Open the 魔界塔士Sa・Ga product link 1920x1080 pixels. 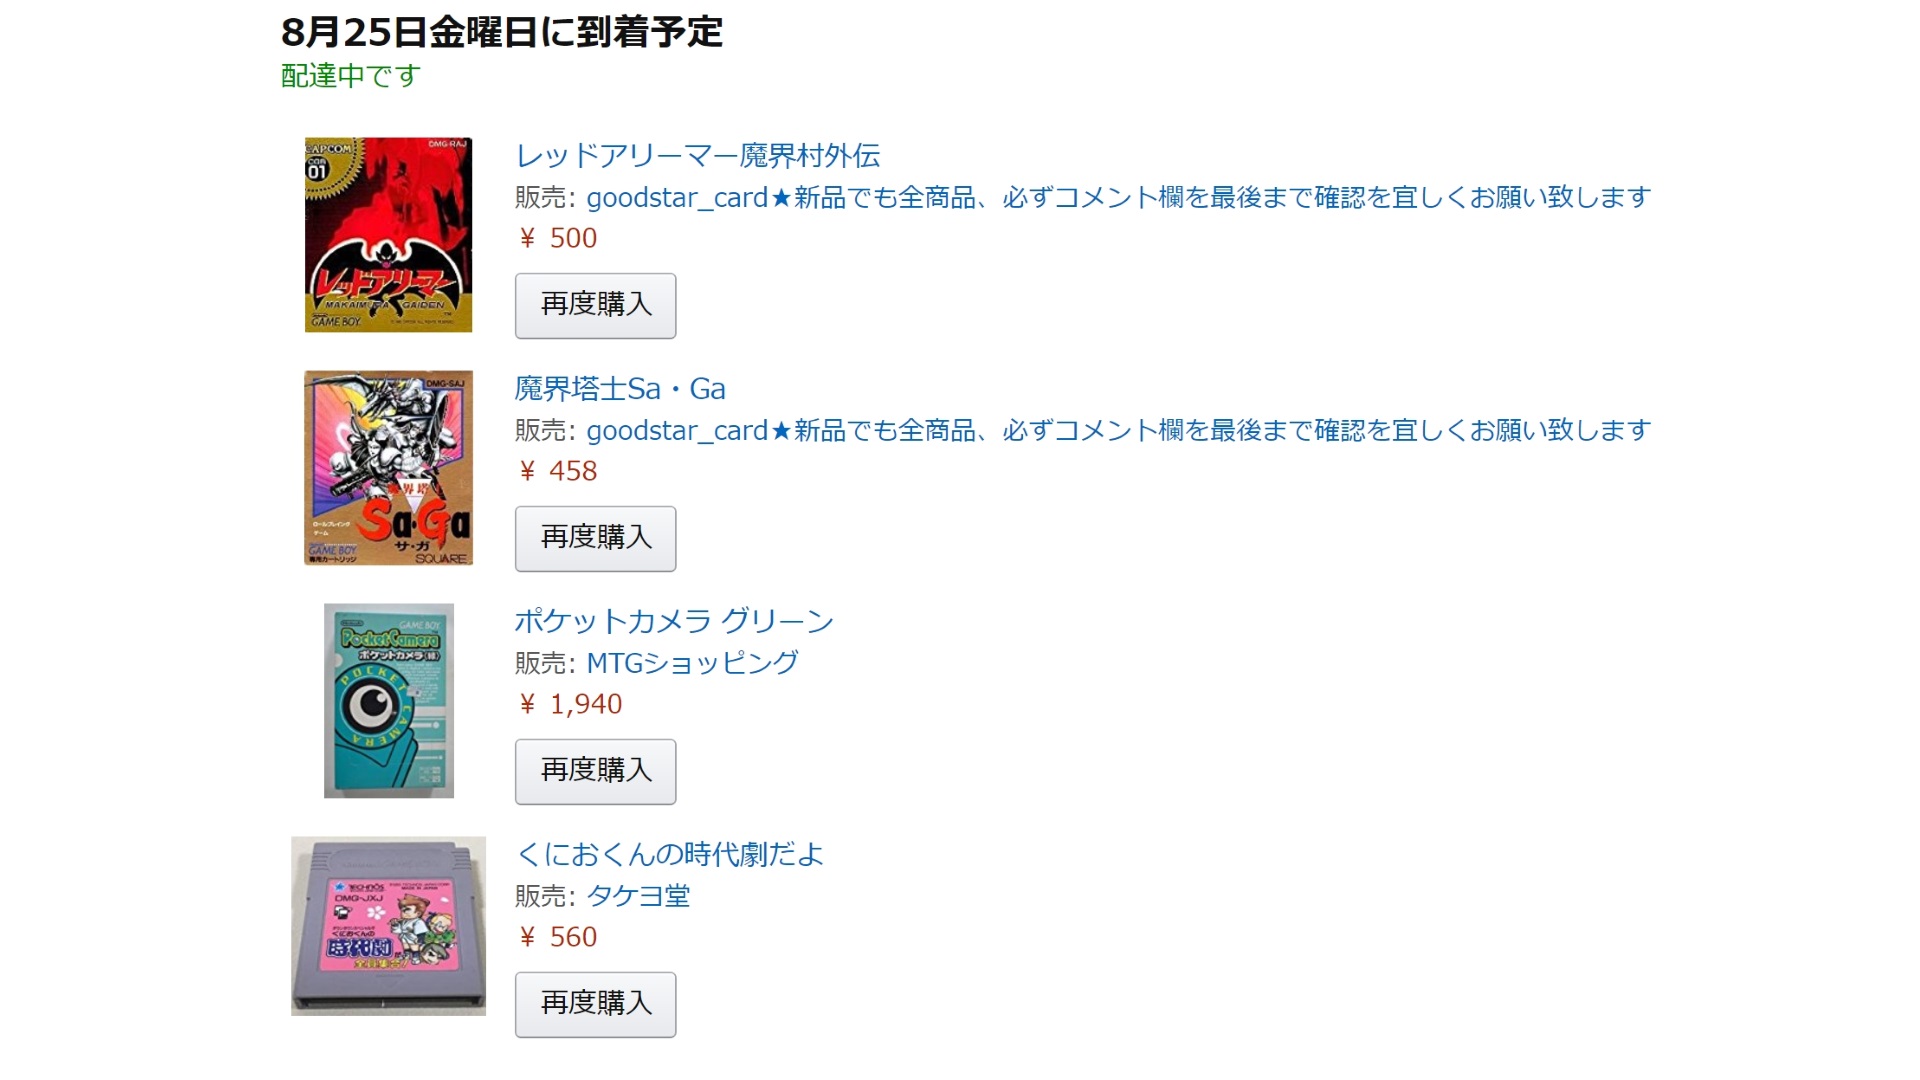click(620, 389)
